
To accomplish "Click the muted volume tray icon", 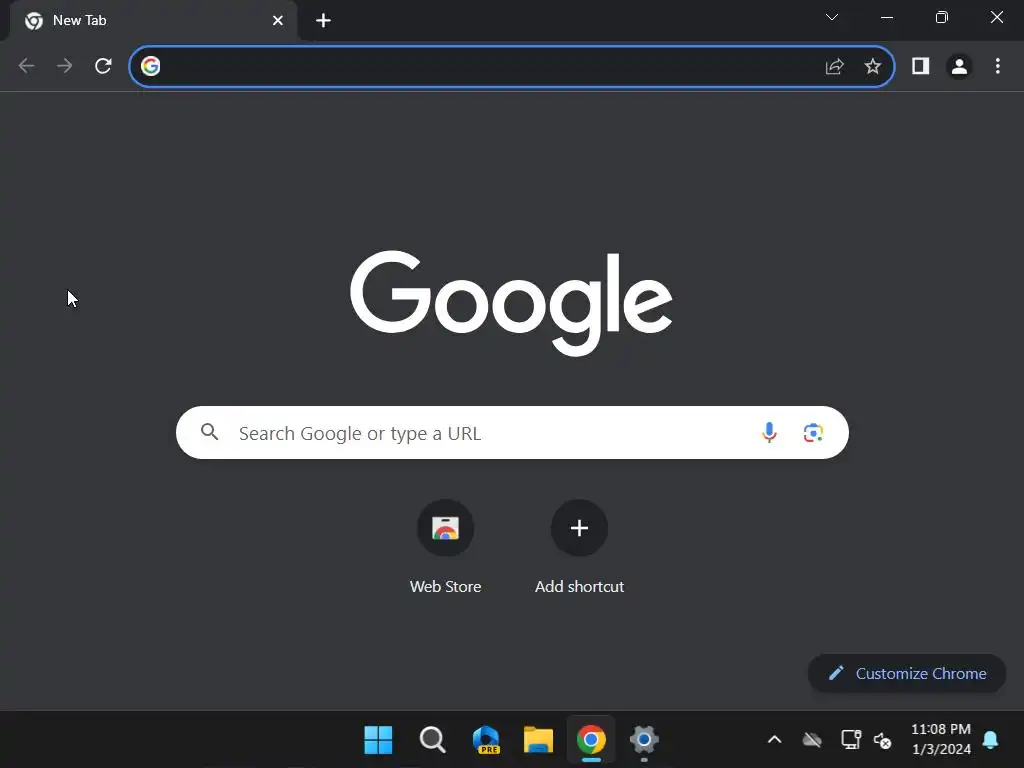I will [x=883, y=741].
